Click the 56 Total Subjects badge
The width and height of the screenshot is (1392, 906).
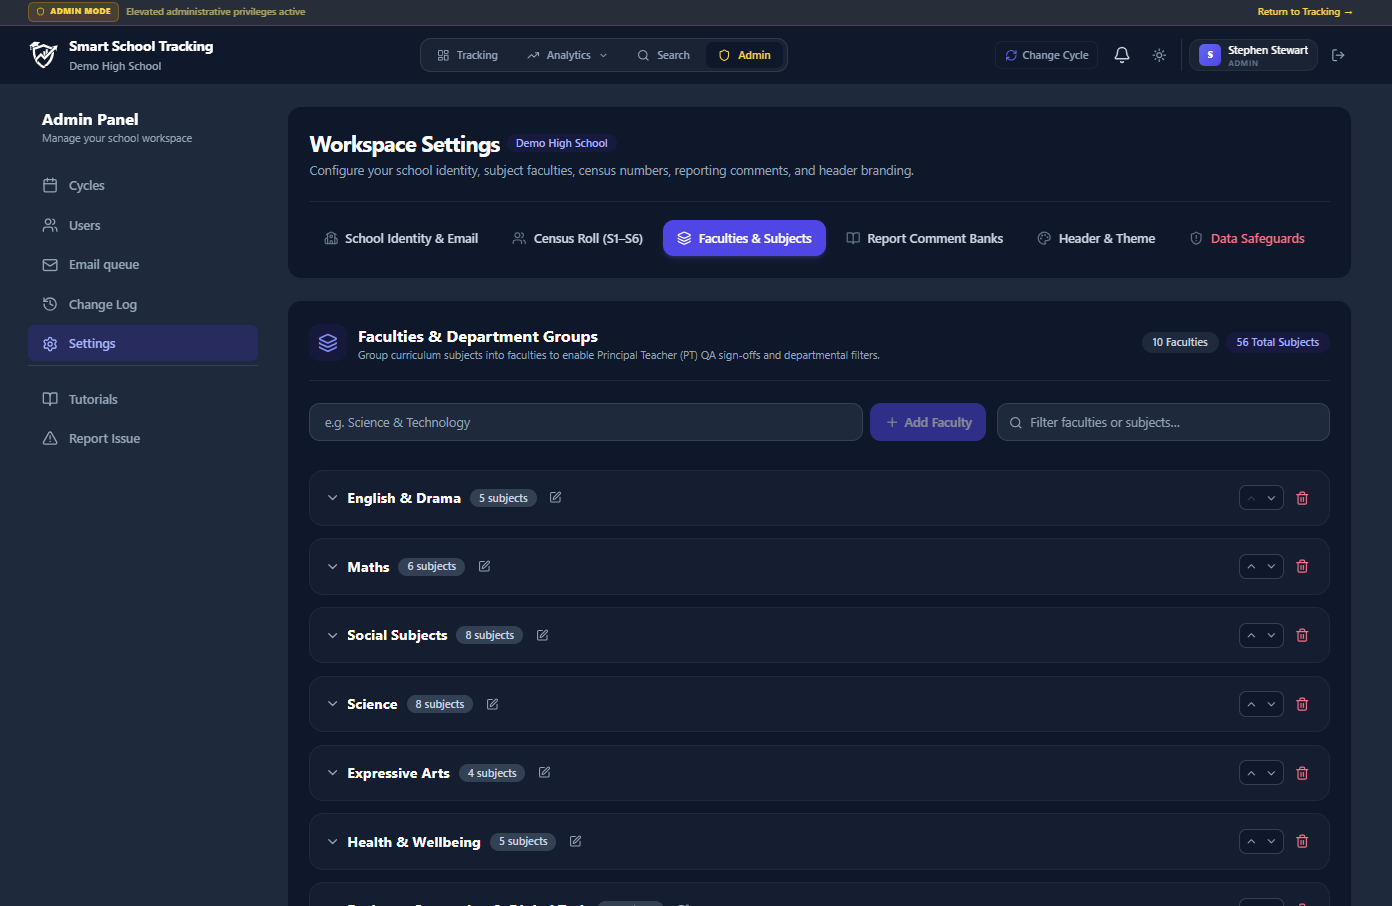pos(1277,342)
